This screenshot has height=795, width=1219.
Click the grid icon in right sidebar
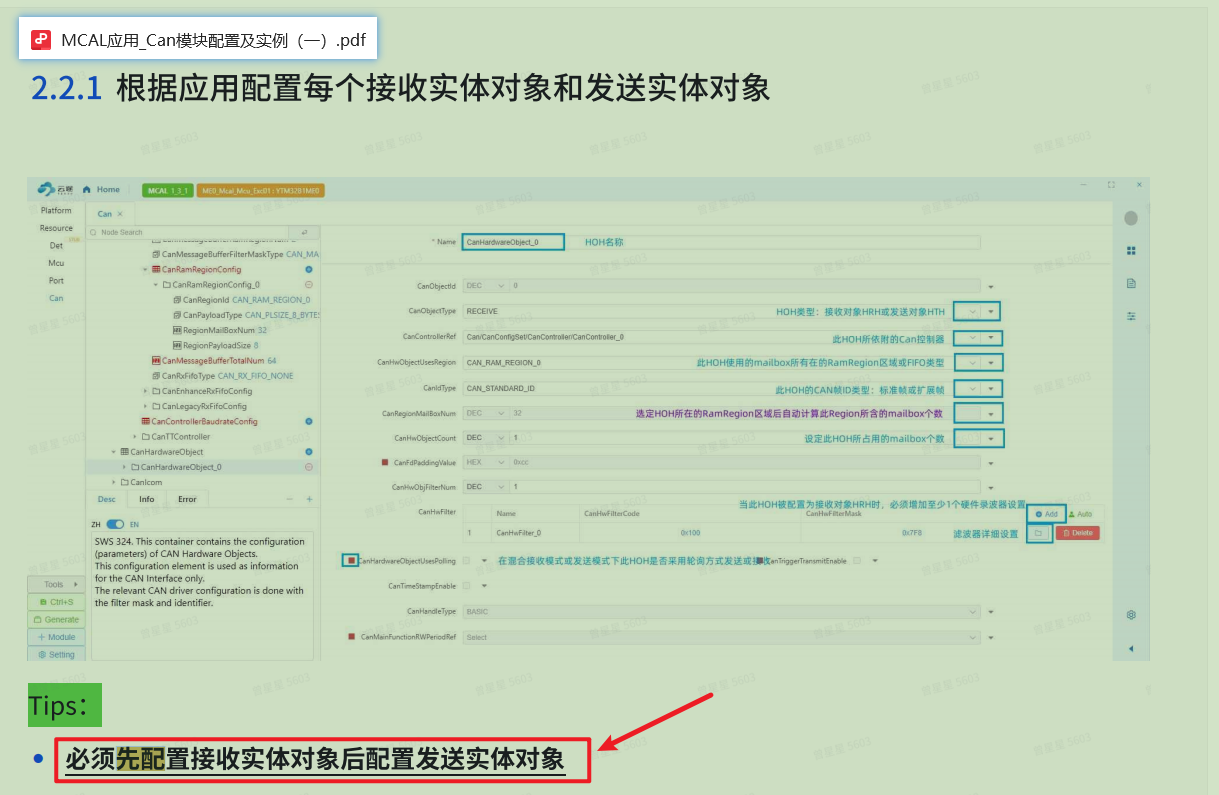tap(1131, 251)
